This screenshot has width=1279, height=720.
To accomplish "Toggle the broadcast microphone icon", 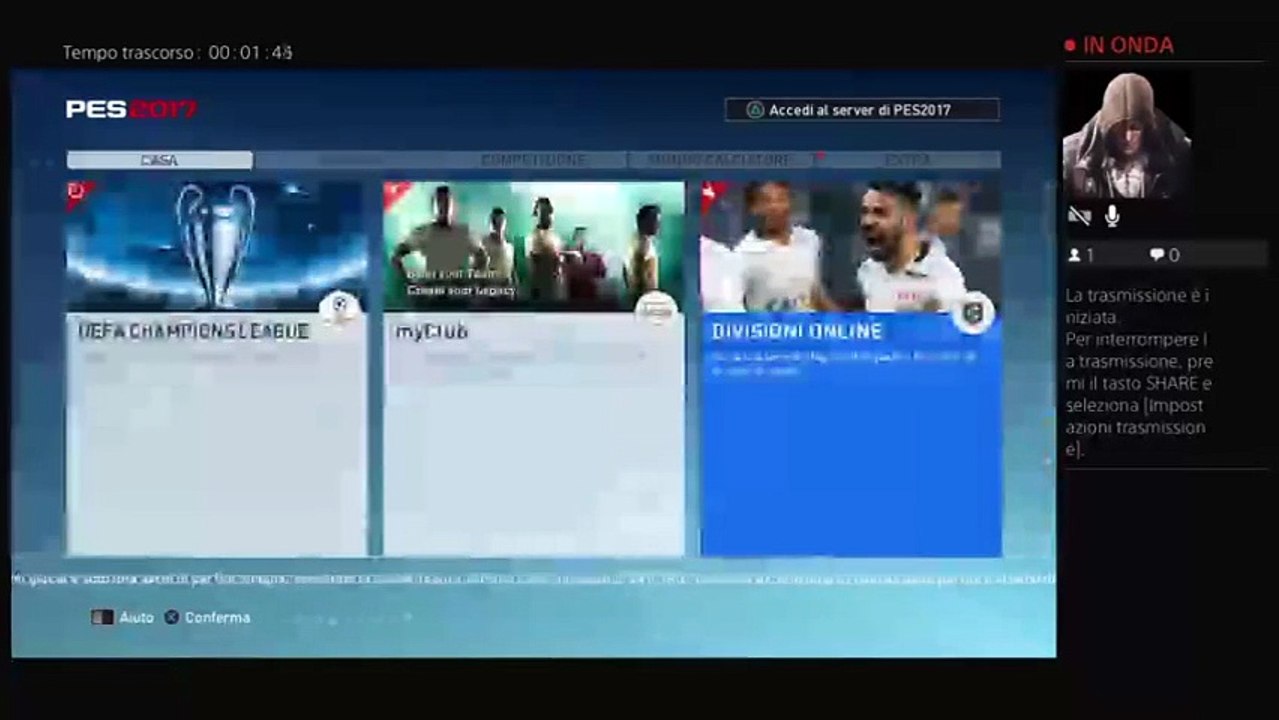I will [x=1112, y=216].
